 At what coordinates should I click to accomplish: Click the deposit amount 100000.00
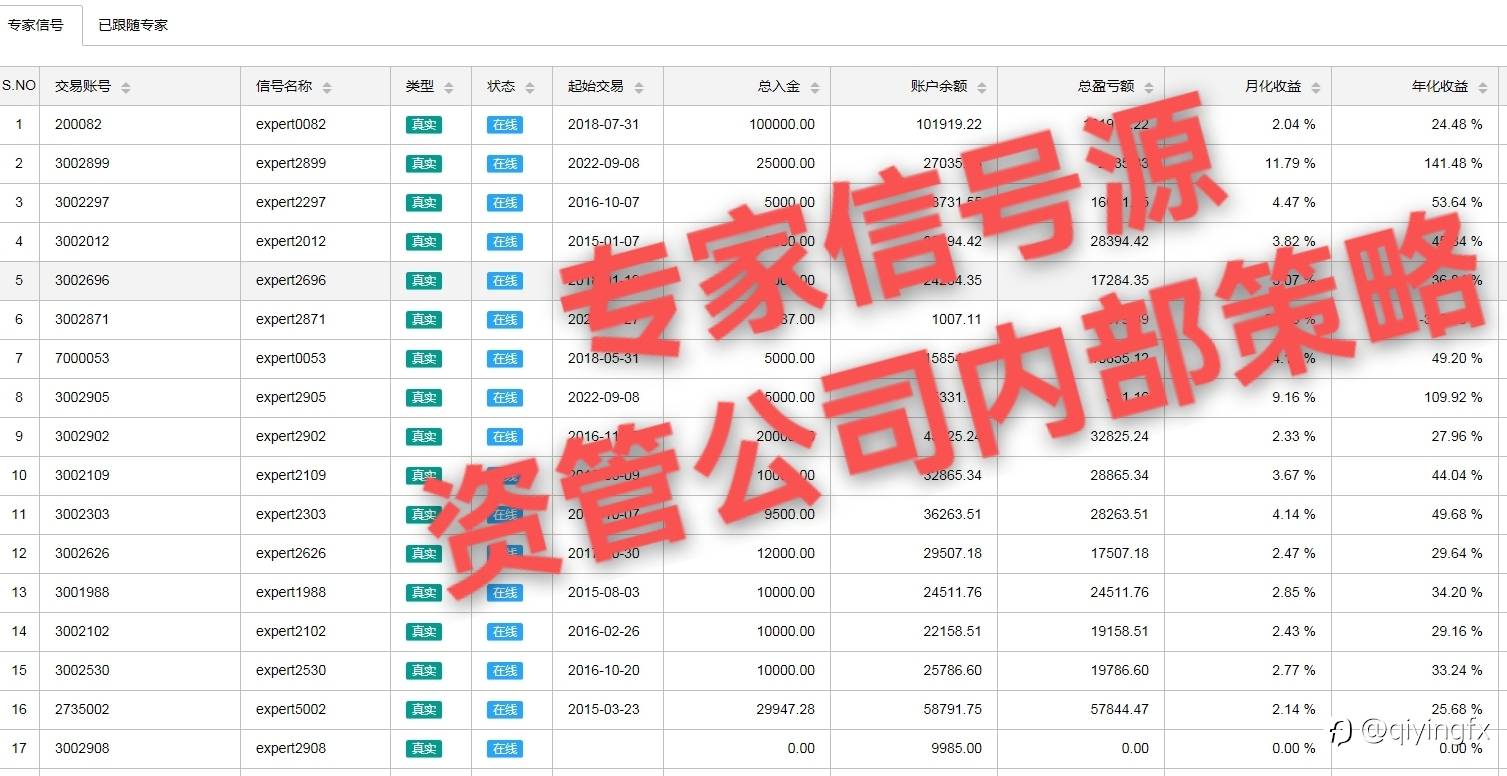(782, 125)
